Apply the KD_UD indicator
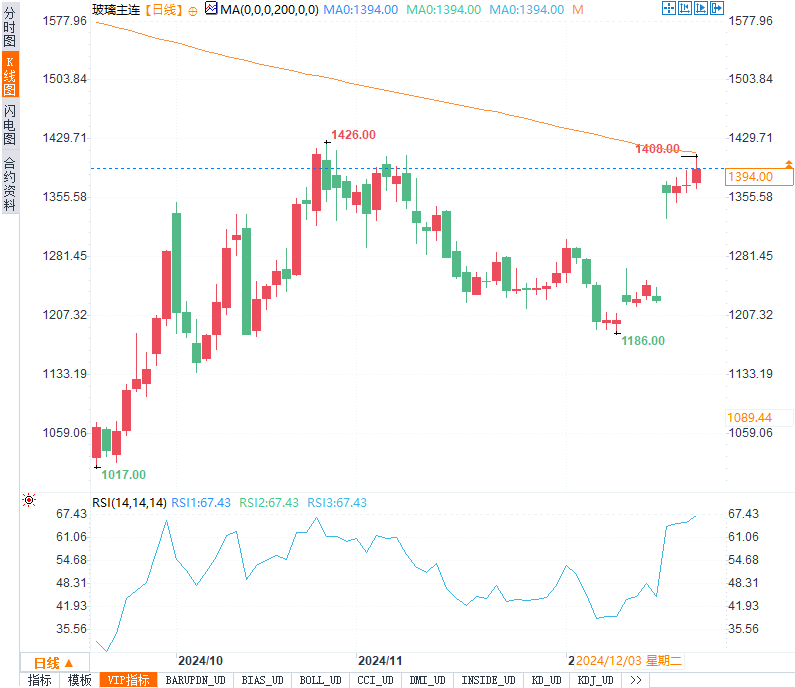 (546, 680)
